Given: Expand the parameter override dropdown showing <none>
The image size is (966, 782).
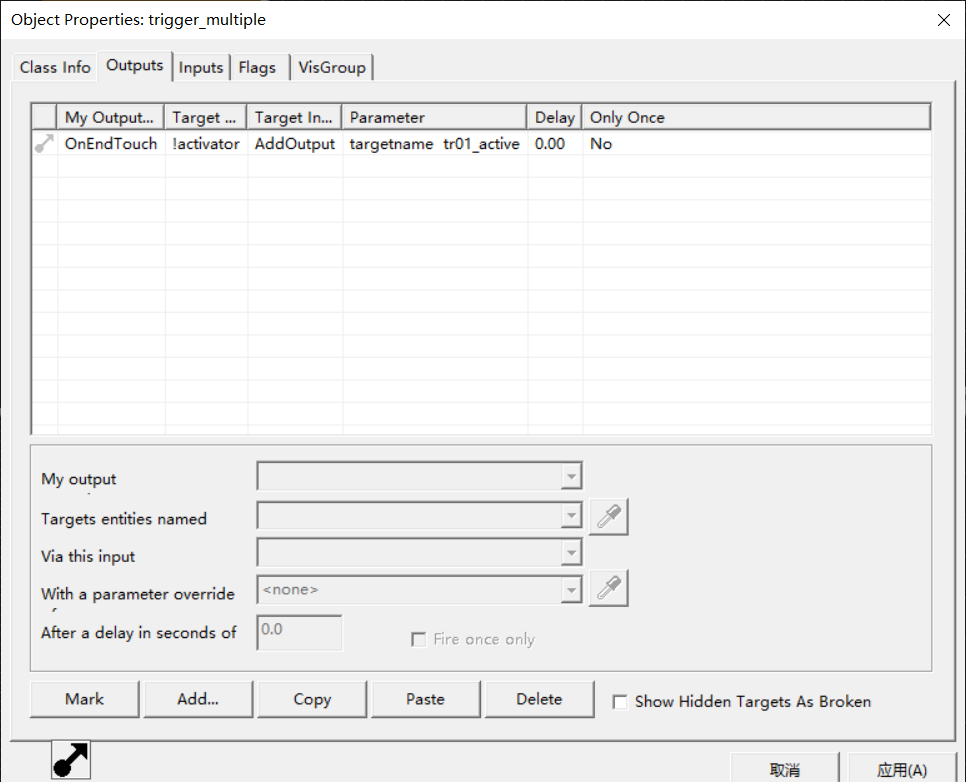Looking at the screenshot, I should [571, 590].
